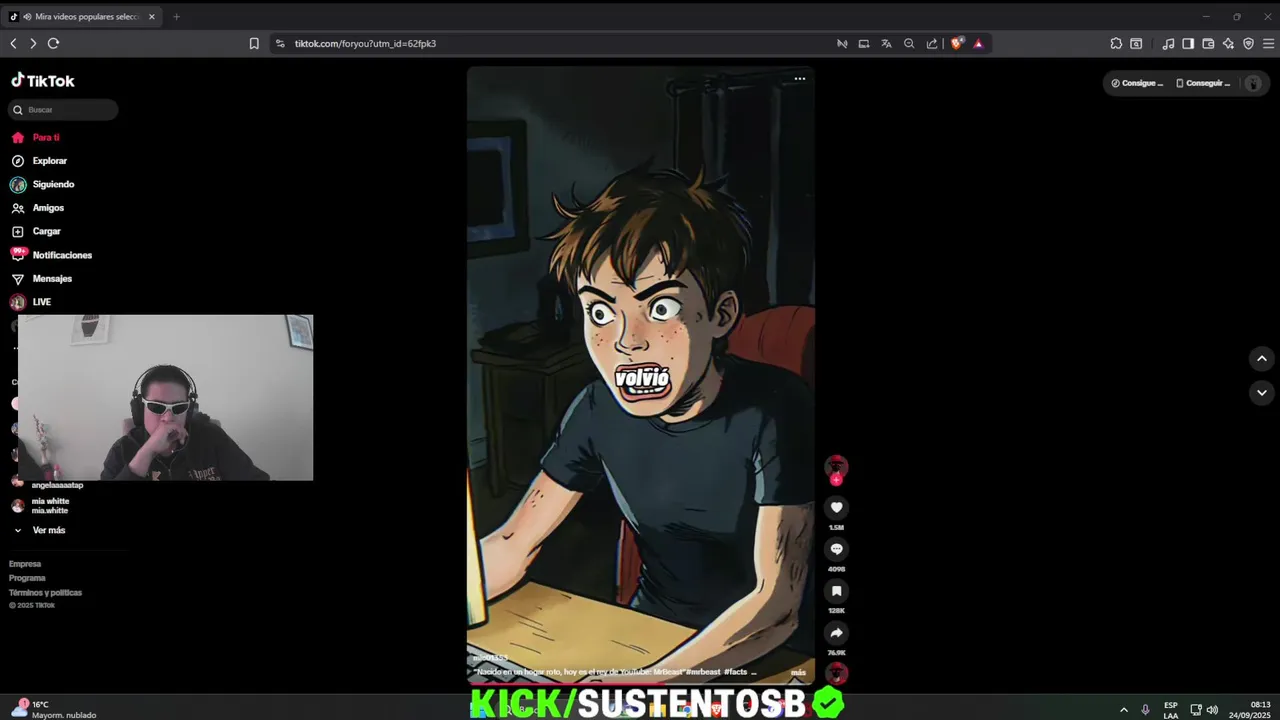This screenshot has width=1280, height=720.
Task: Open the spinning sound disc icon
Action: 837,673
